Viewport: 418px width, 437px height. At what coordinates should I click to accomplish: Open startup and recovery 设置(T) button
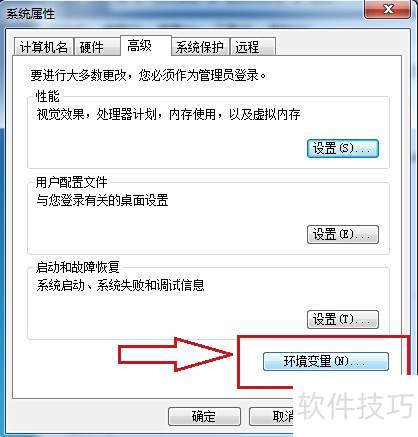[x=343, y=319]
